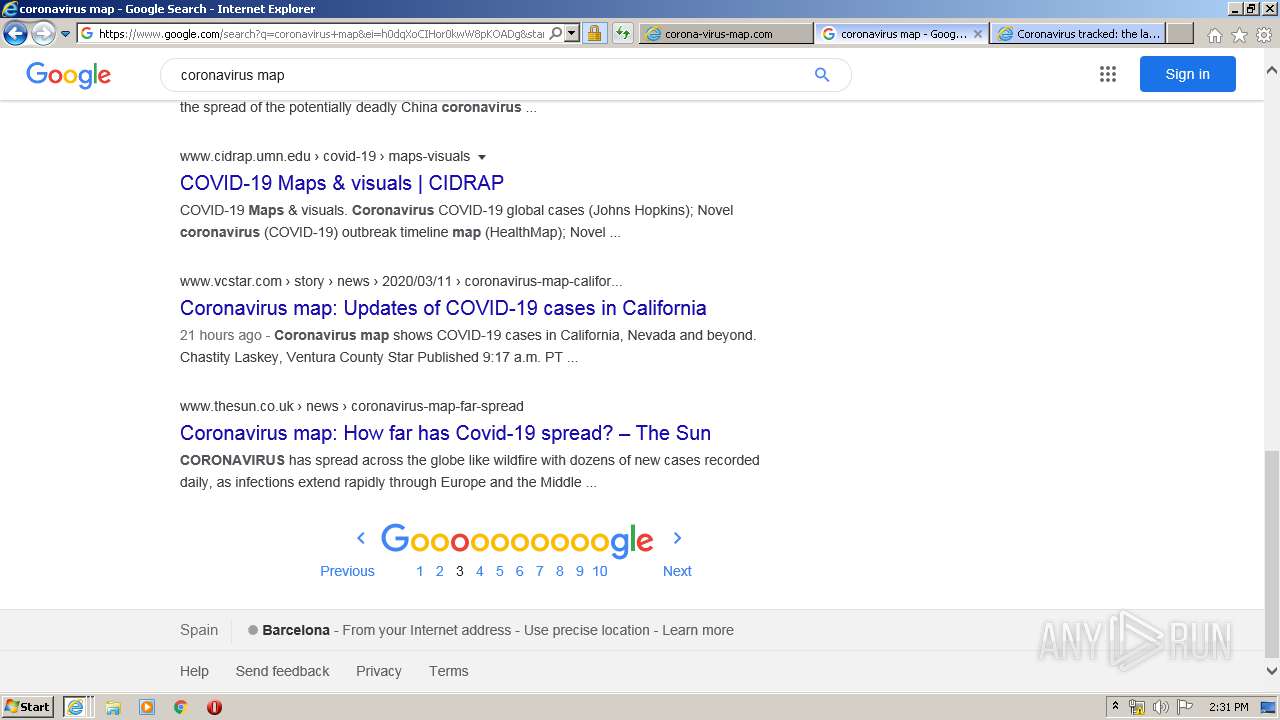
Task: Click the Home icon in IE toolbar
Action: pyautogui.click(x=1214, y=35)
